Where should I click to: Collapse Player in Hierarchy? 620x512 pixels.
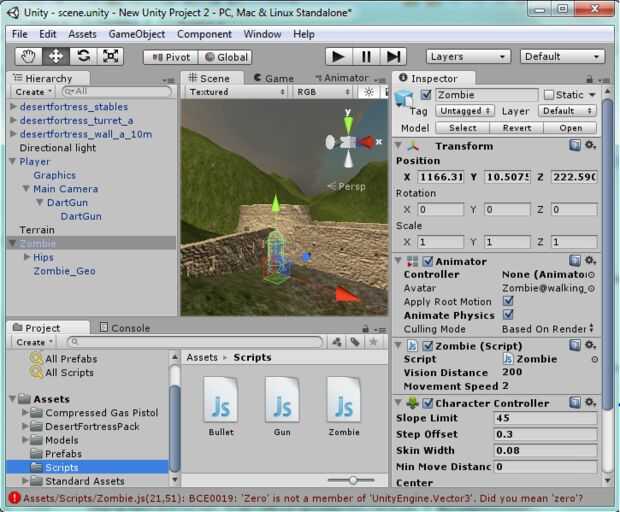pos(13,161)
